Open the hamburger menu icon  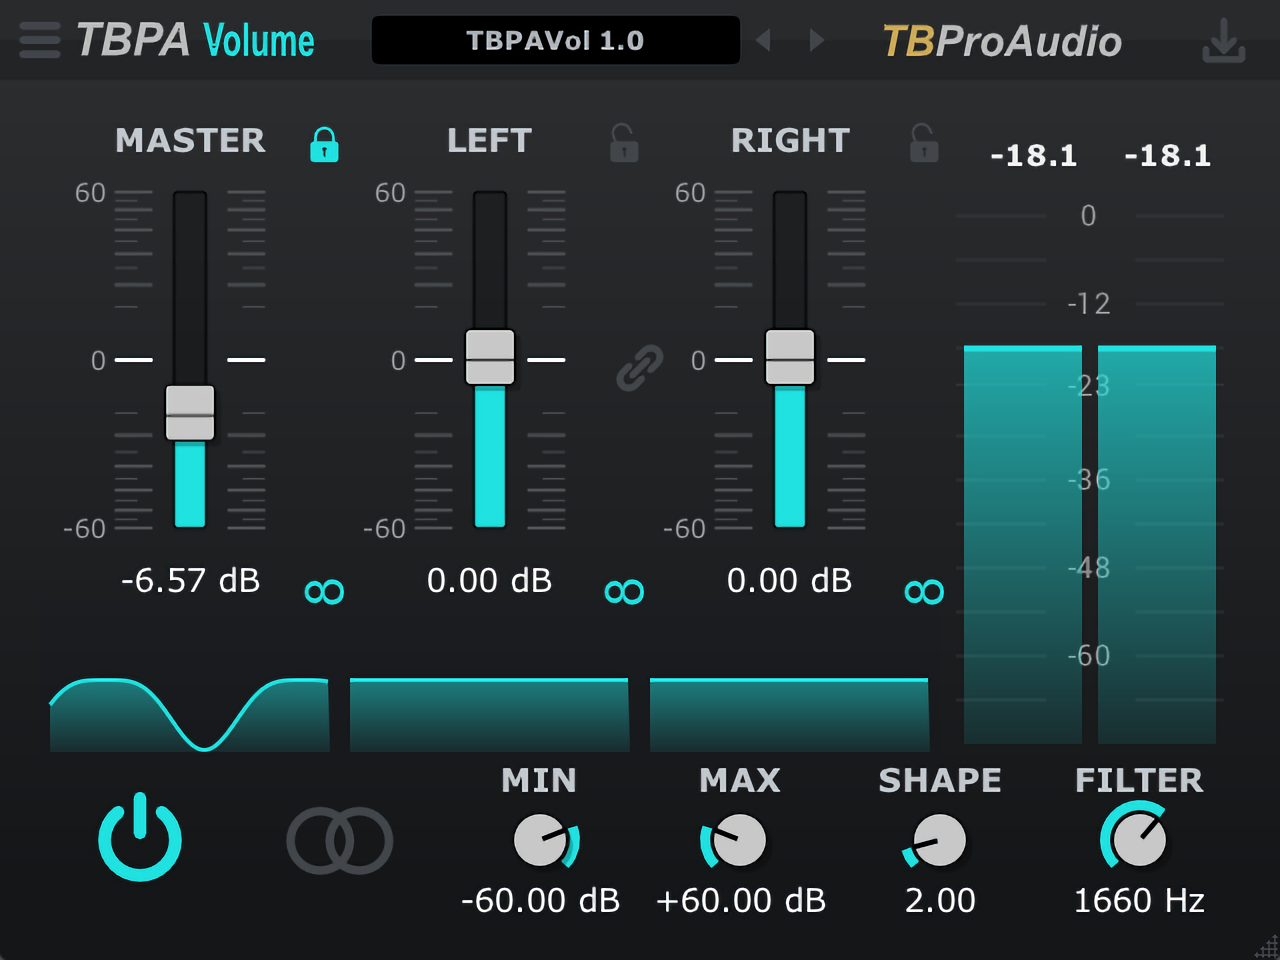pyautogui.click(x=40, y=40)
